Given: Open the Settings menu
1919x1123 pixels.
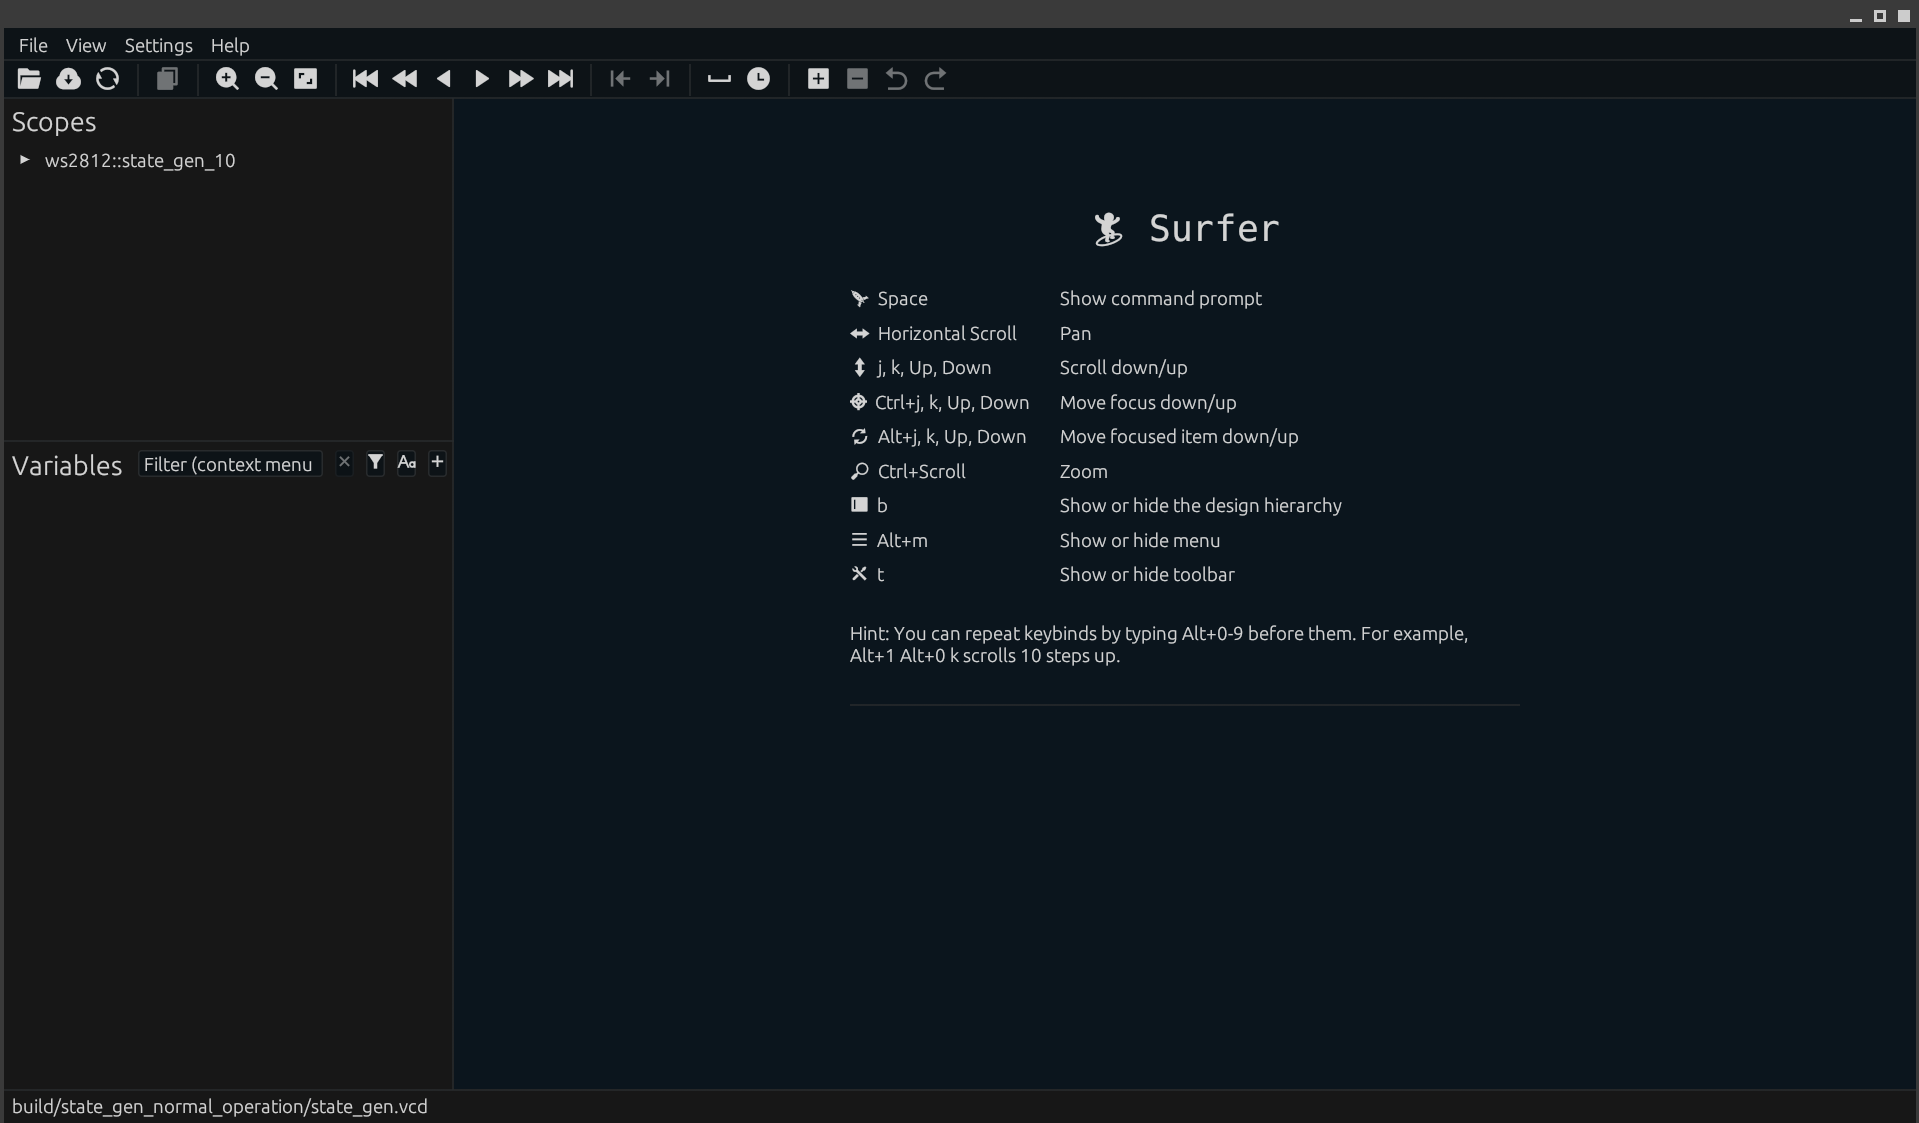Looking at the screenshot, I should pos(158,46).
